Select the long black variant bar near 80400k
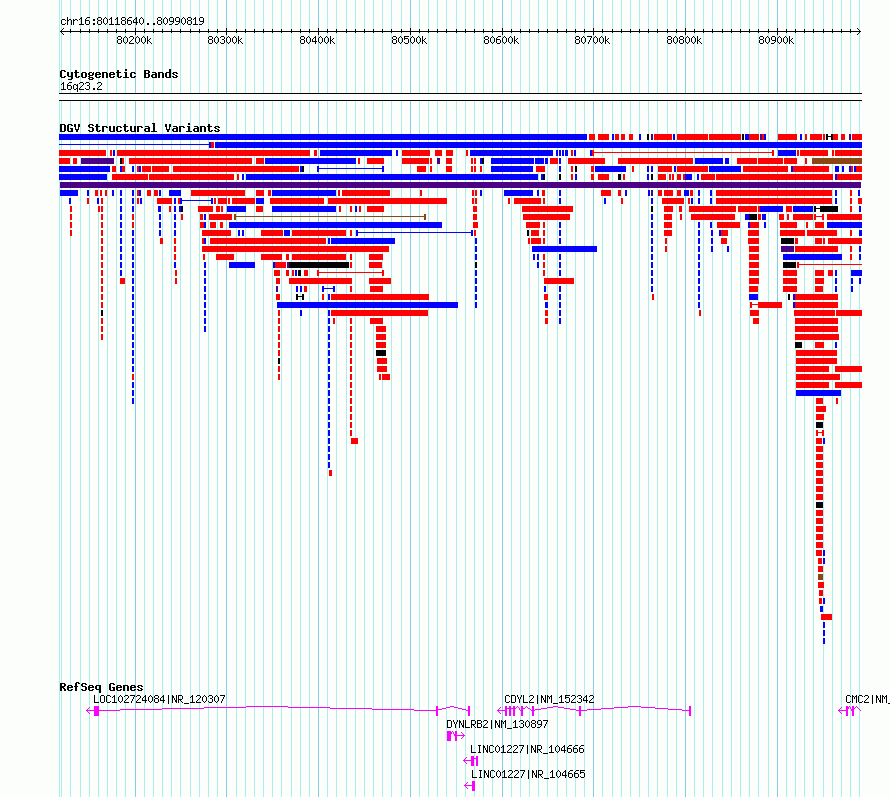 [318, 265]
